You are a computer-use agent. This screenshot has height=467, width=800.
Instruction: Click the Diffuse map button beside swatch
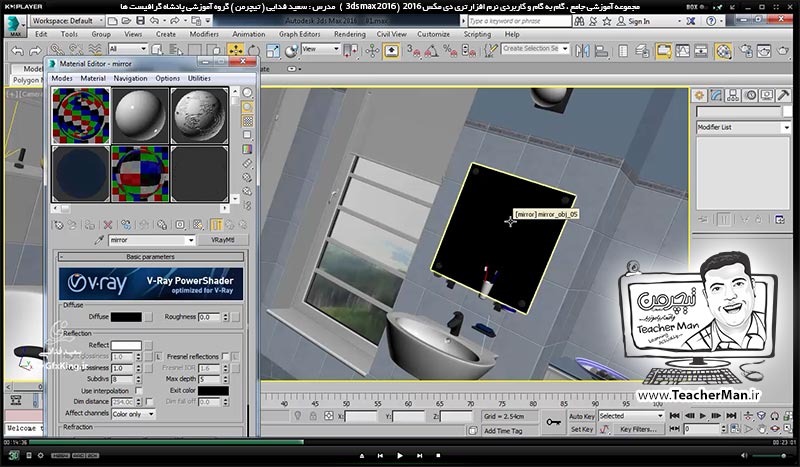click(148, 317)
